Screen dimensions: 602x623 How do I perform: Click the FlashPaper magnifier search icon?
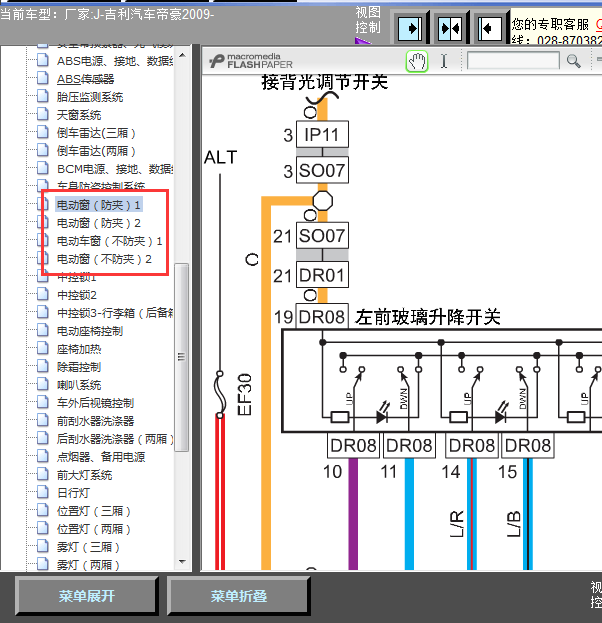click(573, 61)
